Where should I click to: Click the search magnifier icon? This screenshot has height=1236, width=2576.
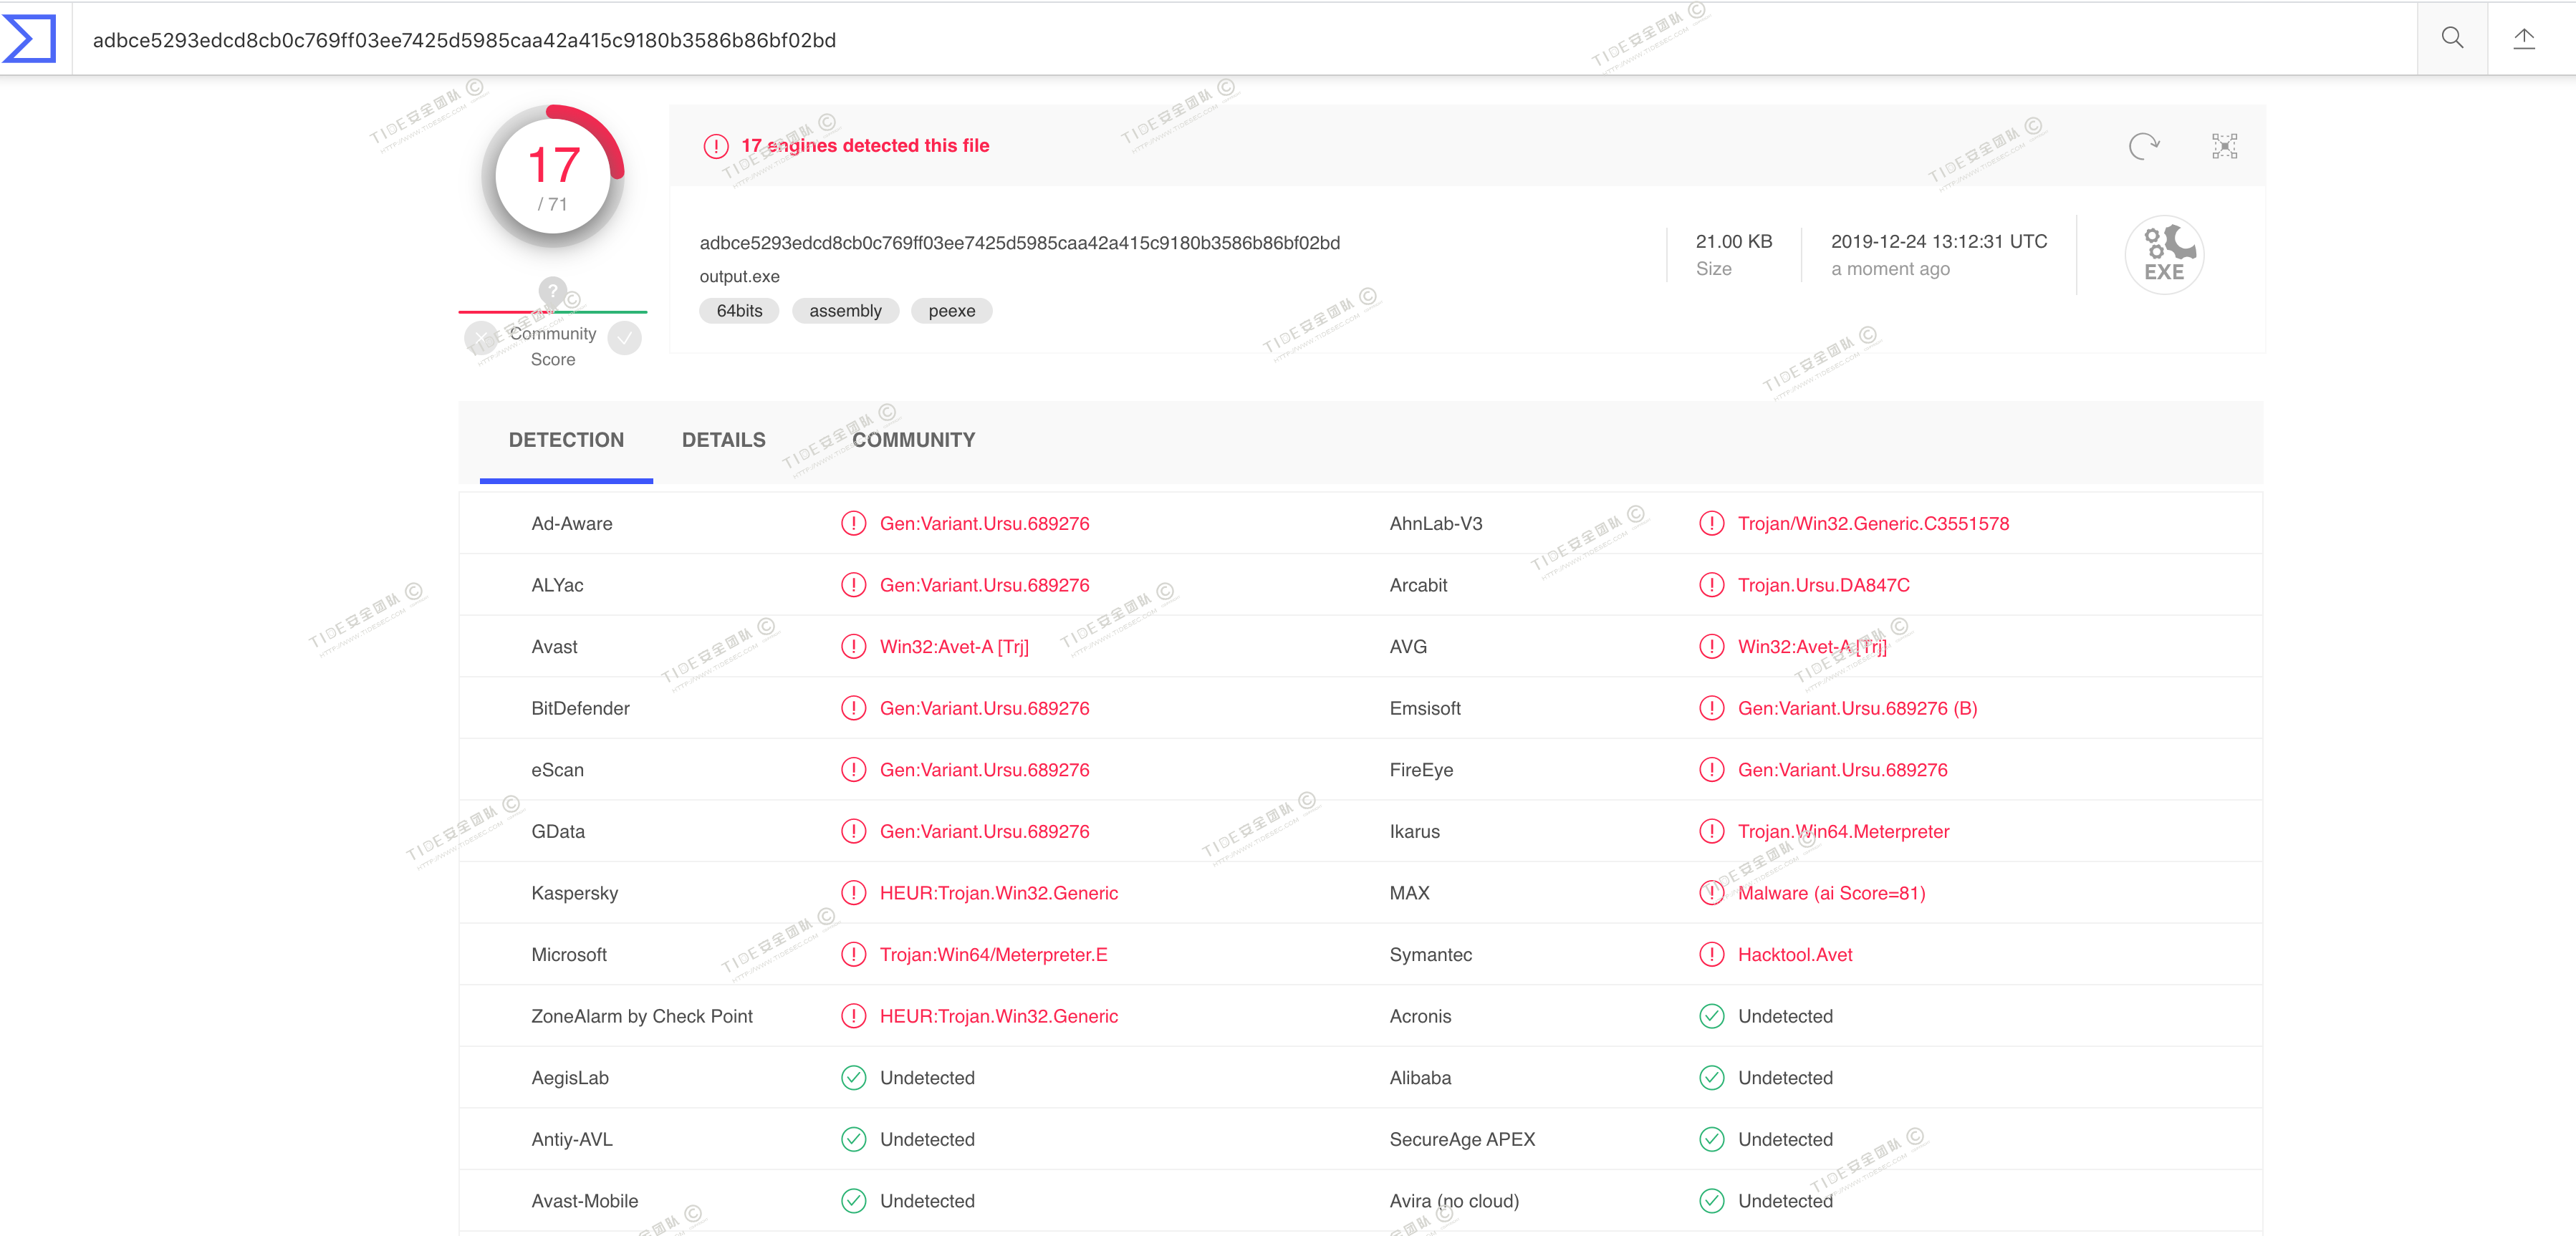(x=2451, y=39)
